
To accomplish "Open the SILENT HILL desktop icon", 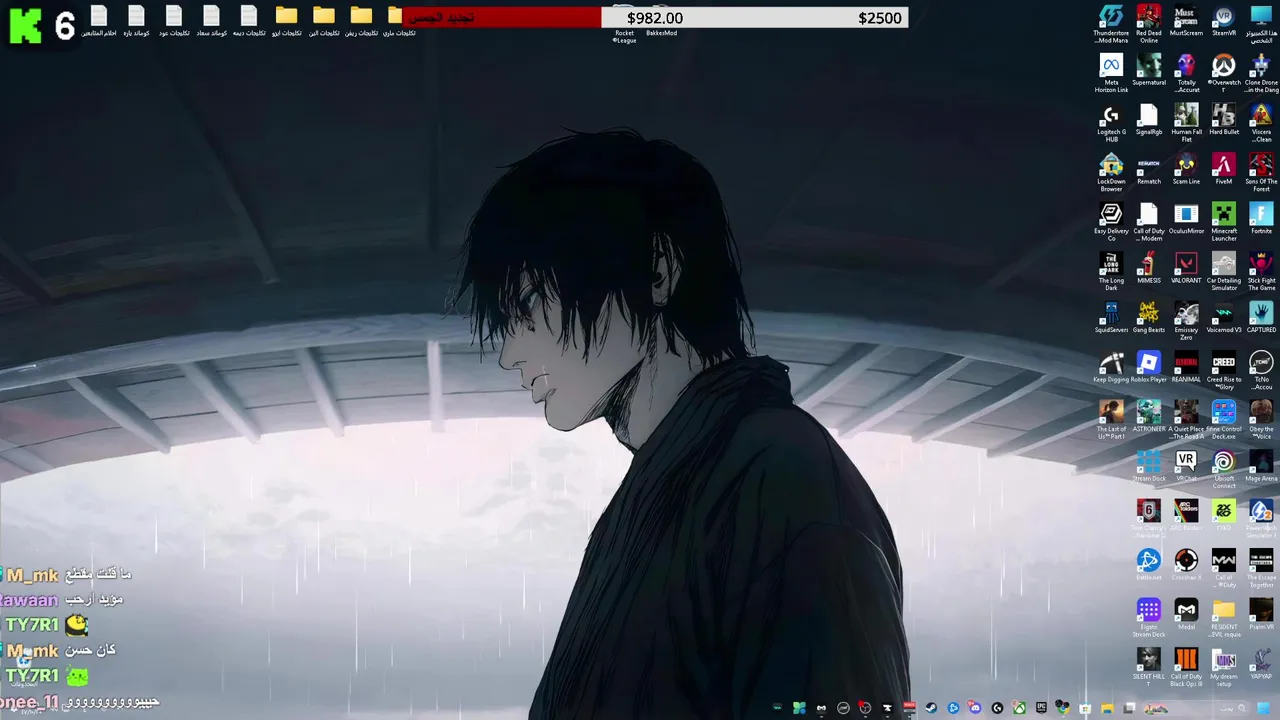I will [1148, 668].
